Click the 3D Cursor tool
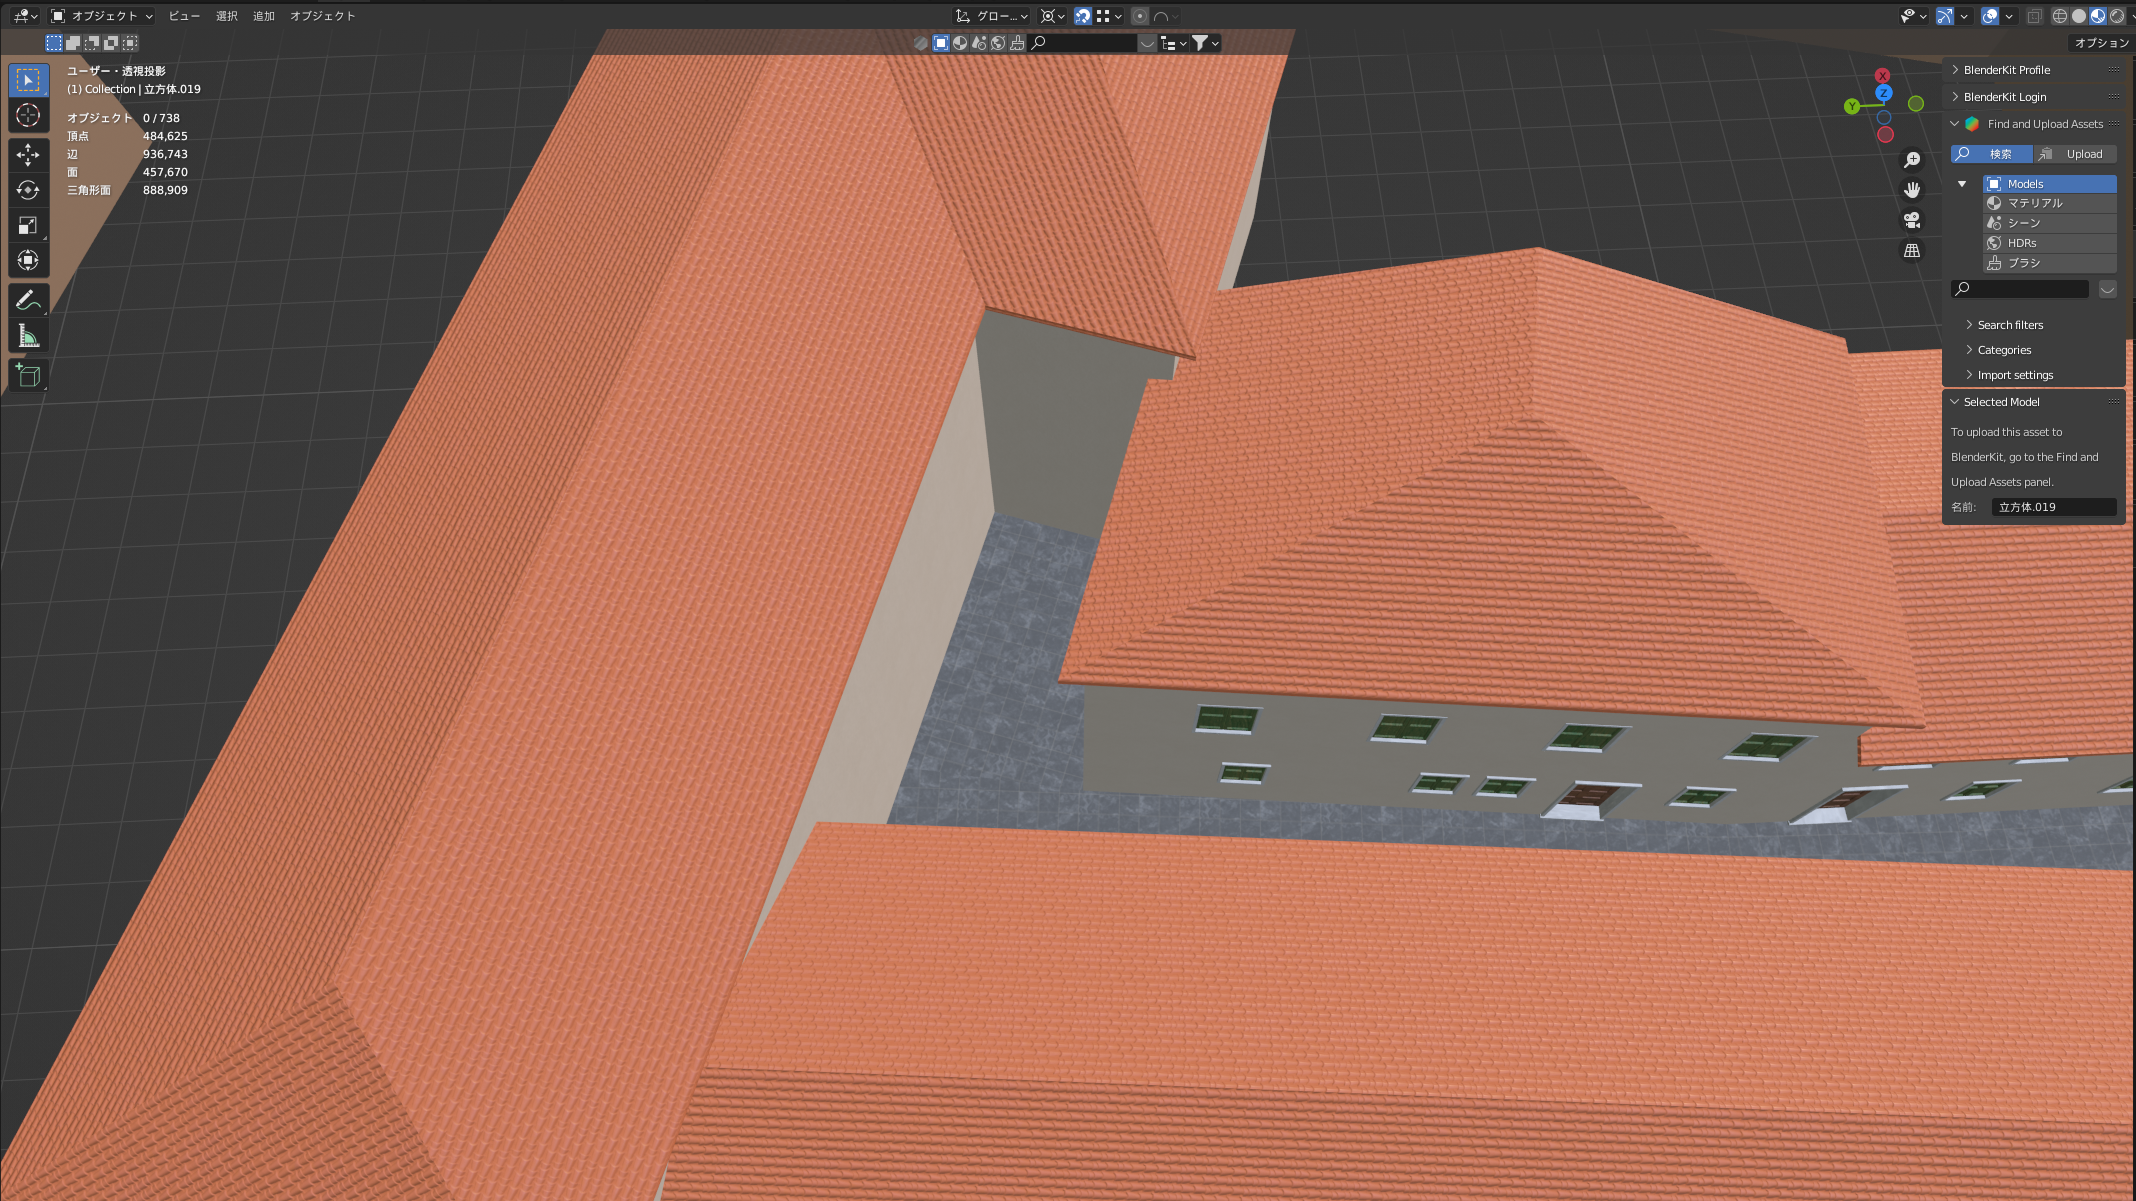Screen dimensions: 2136x1201 coord(28,116)
